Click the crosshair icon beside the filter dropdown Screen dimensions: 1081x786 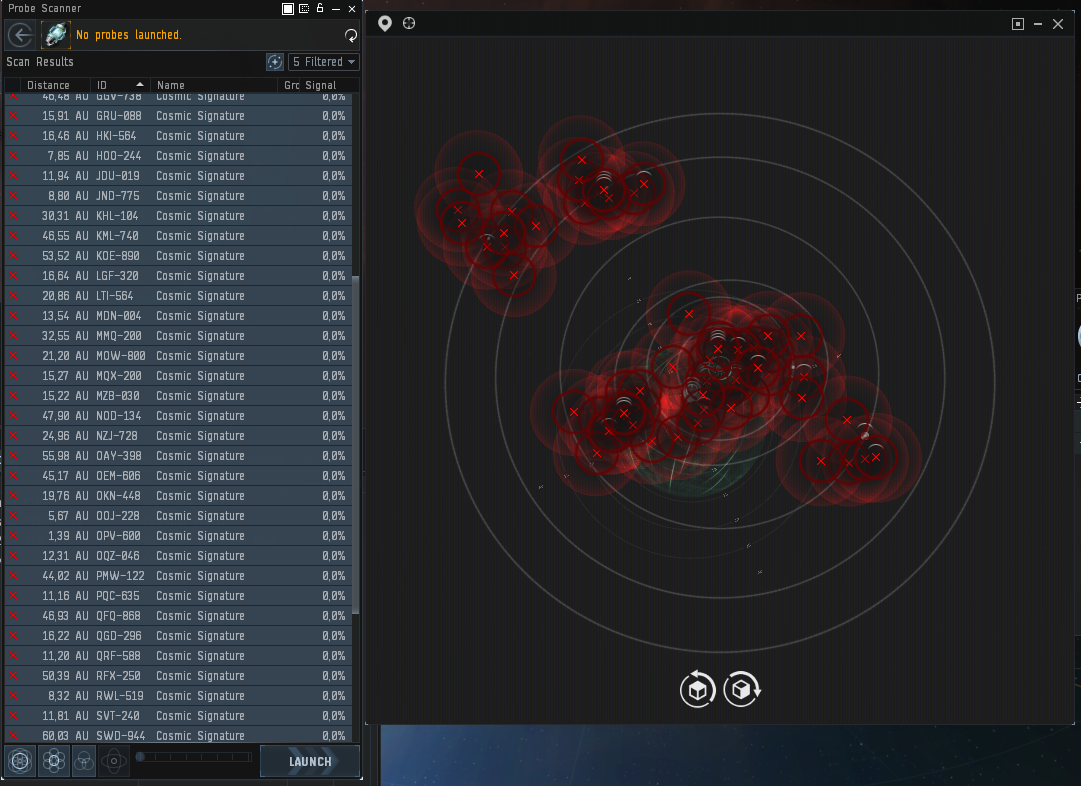click(275, 62)
